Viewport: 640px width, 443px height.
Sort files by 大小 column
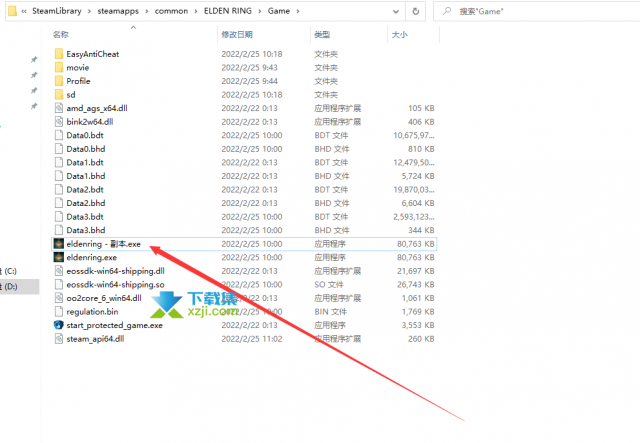click(400, 35)
